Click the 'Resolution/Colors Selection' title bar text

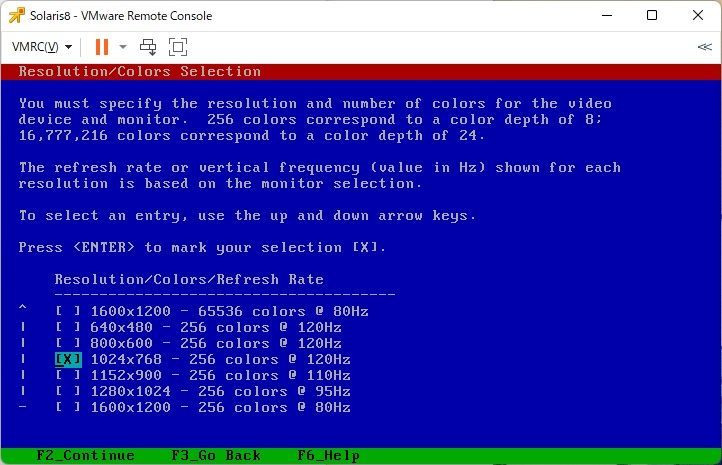(x=140, y=72)
